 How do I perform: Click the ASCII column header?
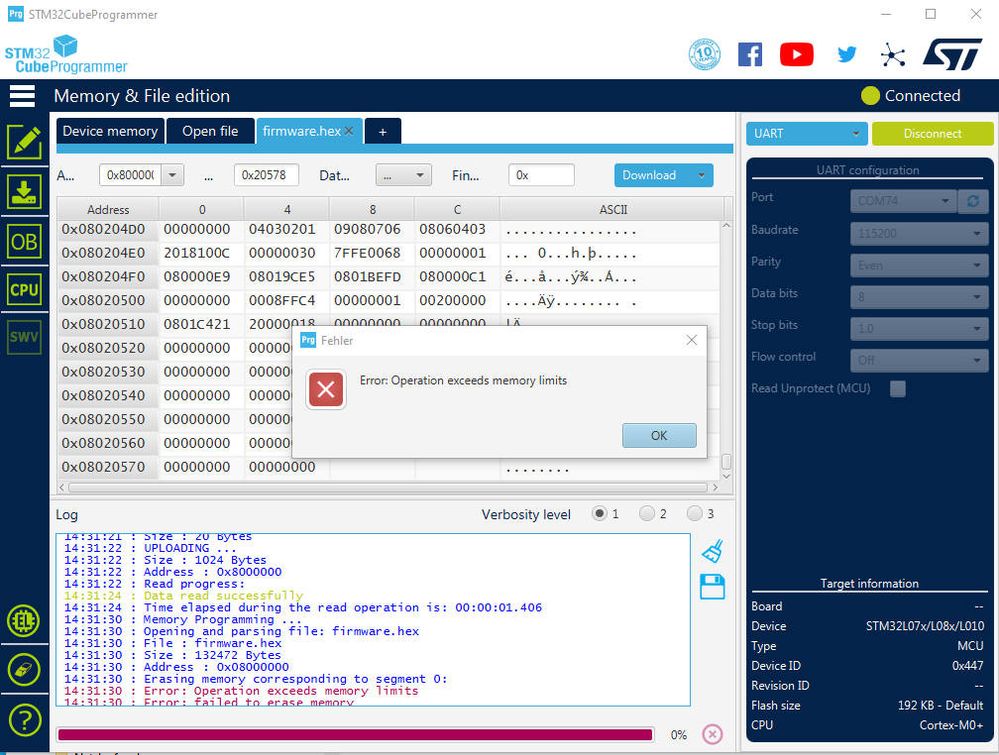(x=613, y=210)
